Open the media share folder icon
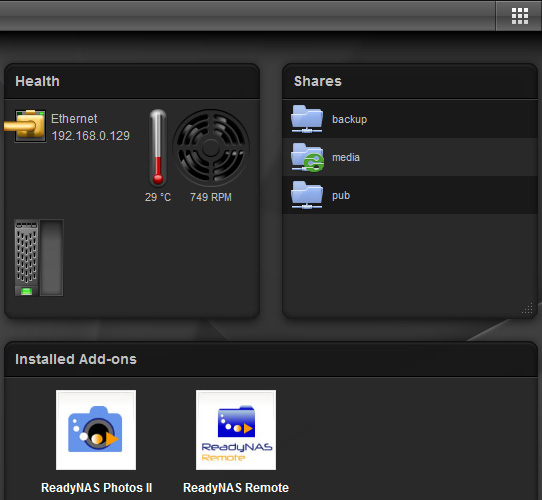The width and height of the screenshot is (542, 500). click(x=307, y=157)
